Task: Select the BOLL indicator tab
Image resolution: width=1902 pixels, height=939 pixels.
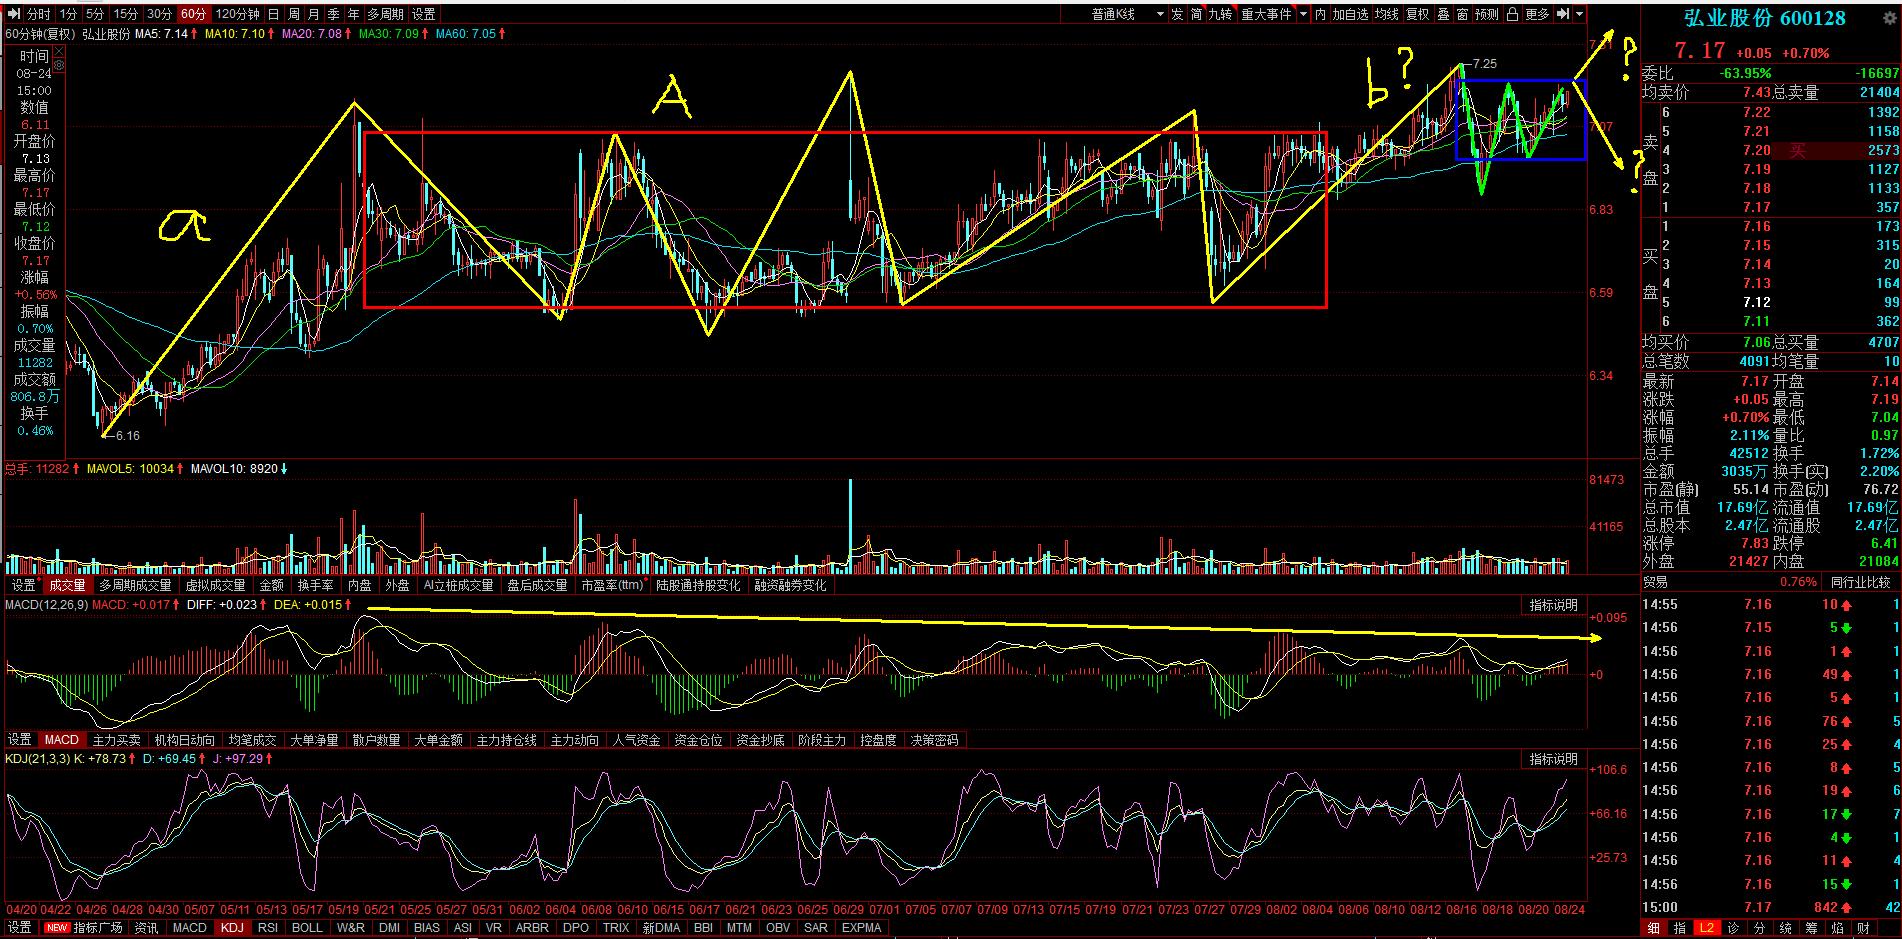Action: pyautogui.click(x=306, y=927)
